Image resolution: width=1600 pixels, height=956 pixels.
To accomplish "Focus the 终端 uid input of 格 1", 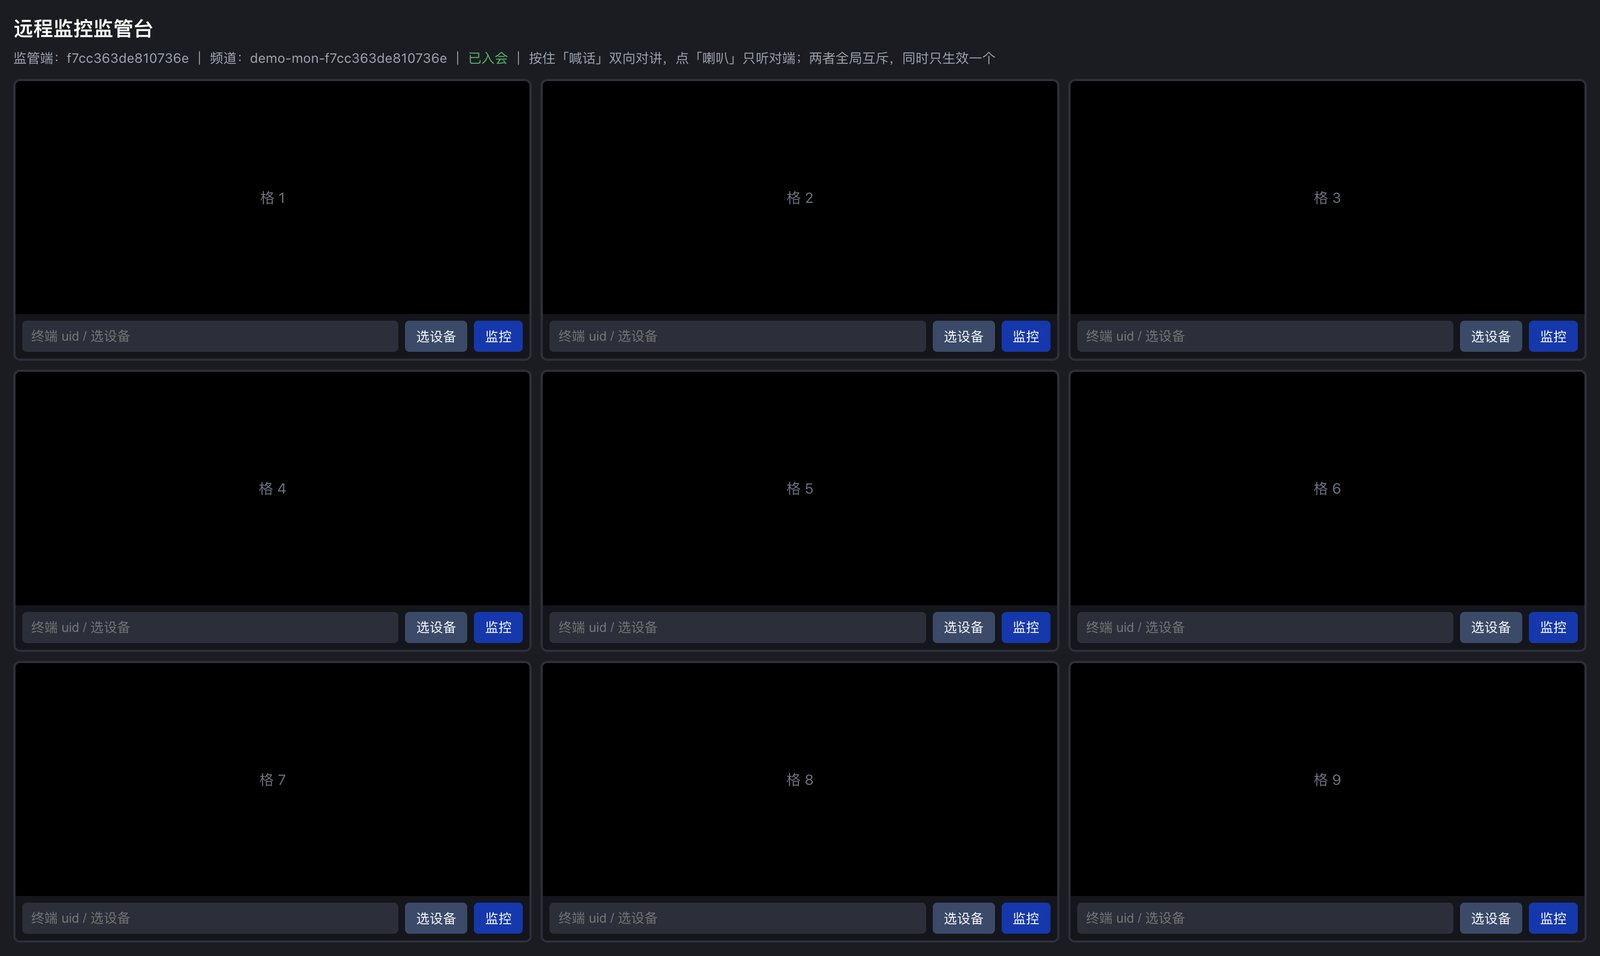I will pyautogui.click(x=210, y=336).
